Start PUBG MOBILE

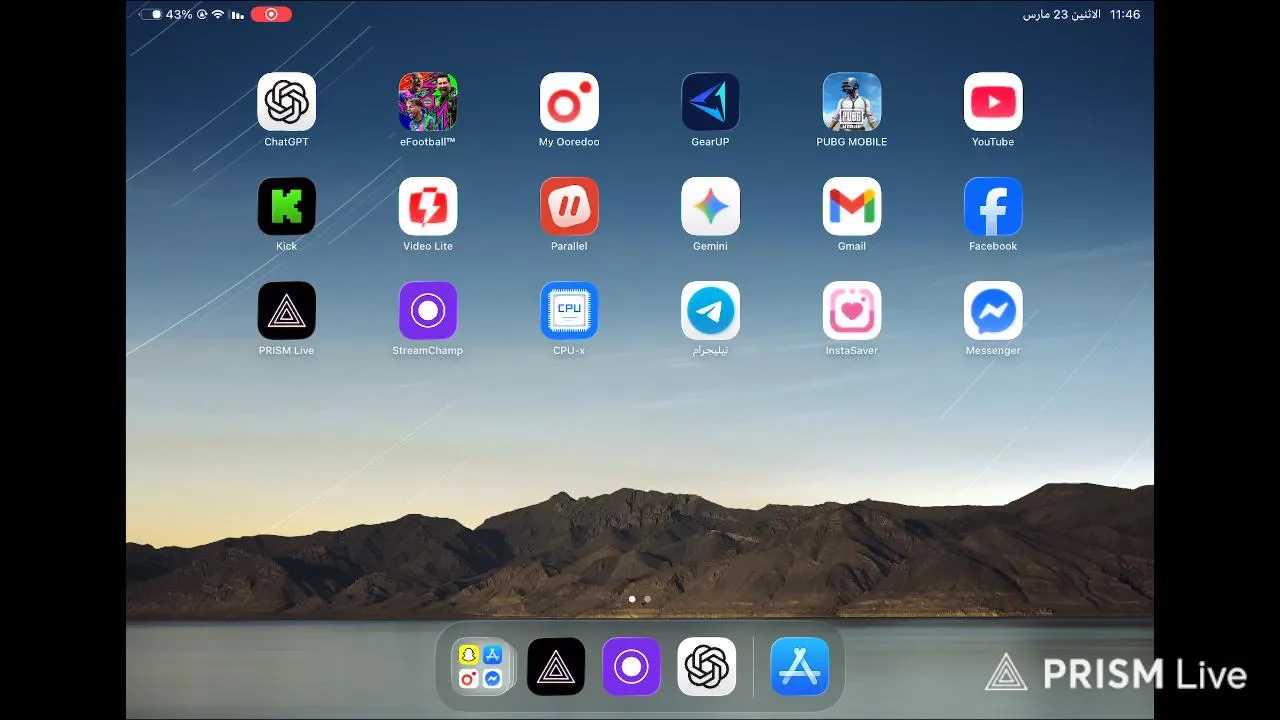click(852, 102)
